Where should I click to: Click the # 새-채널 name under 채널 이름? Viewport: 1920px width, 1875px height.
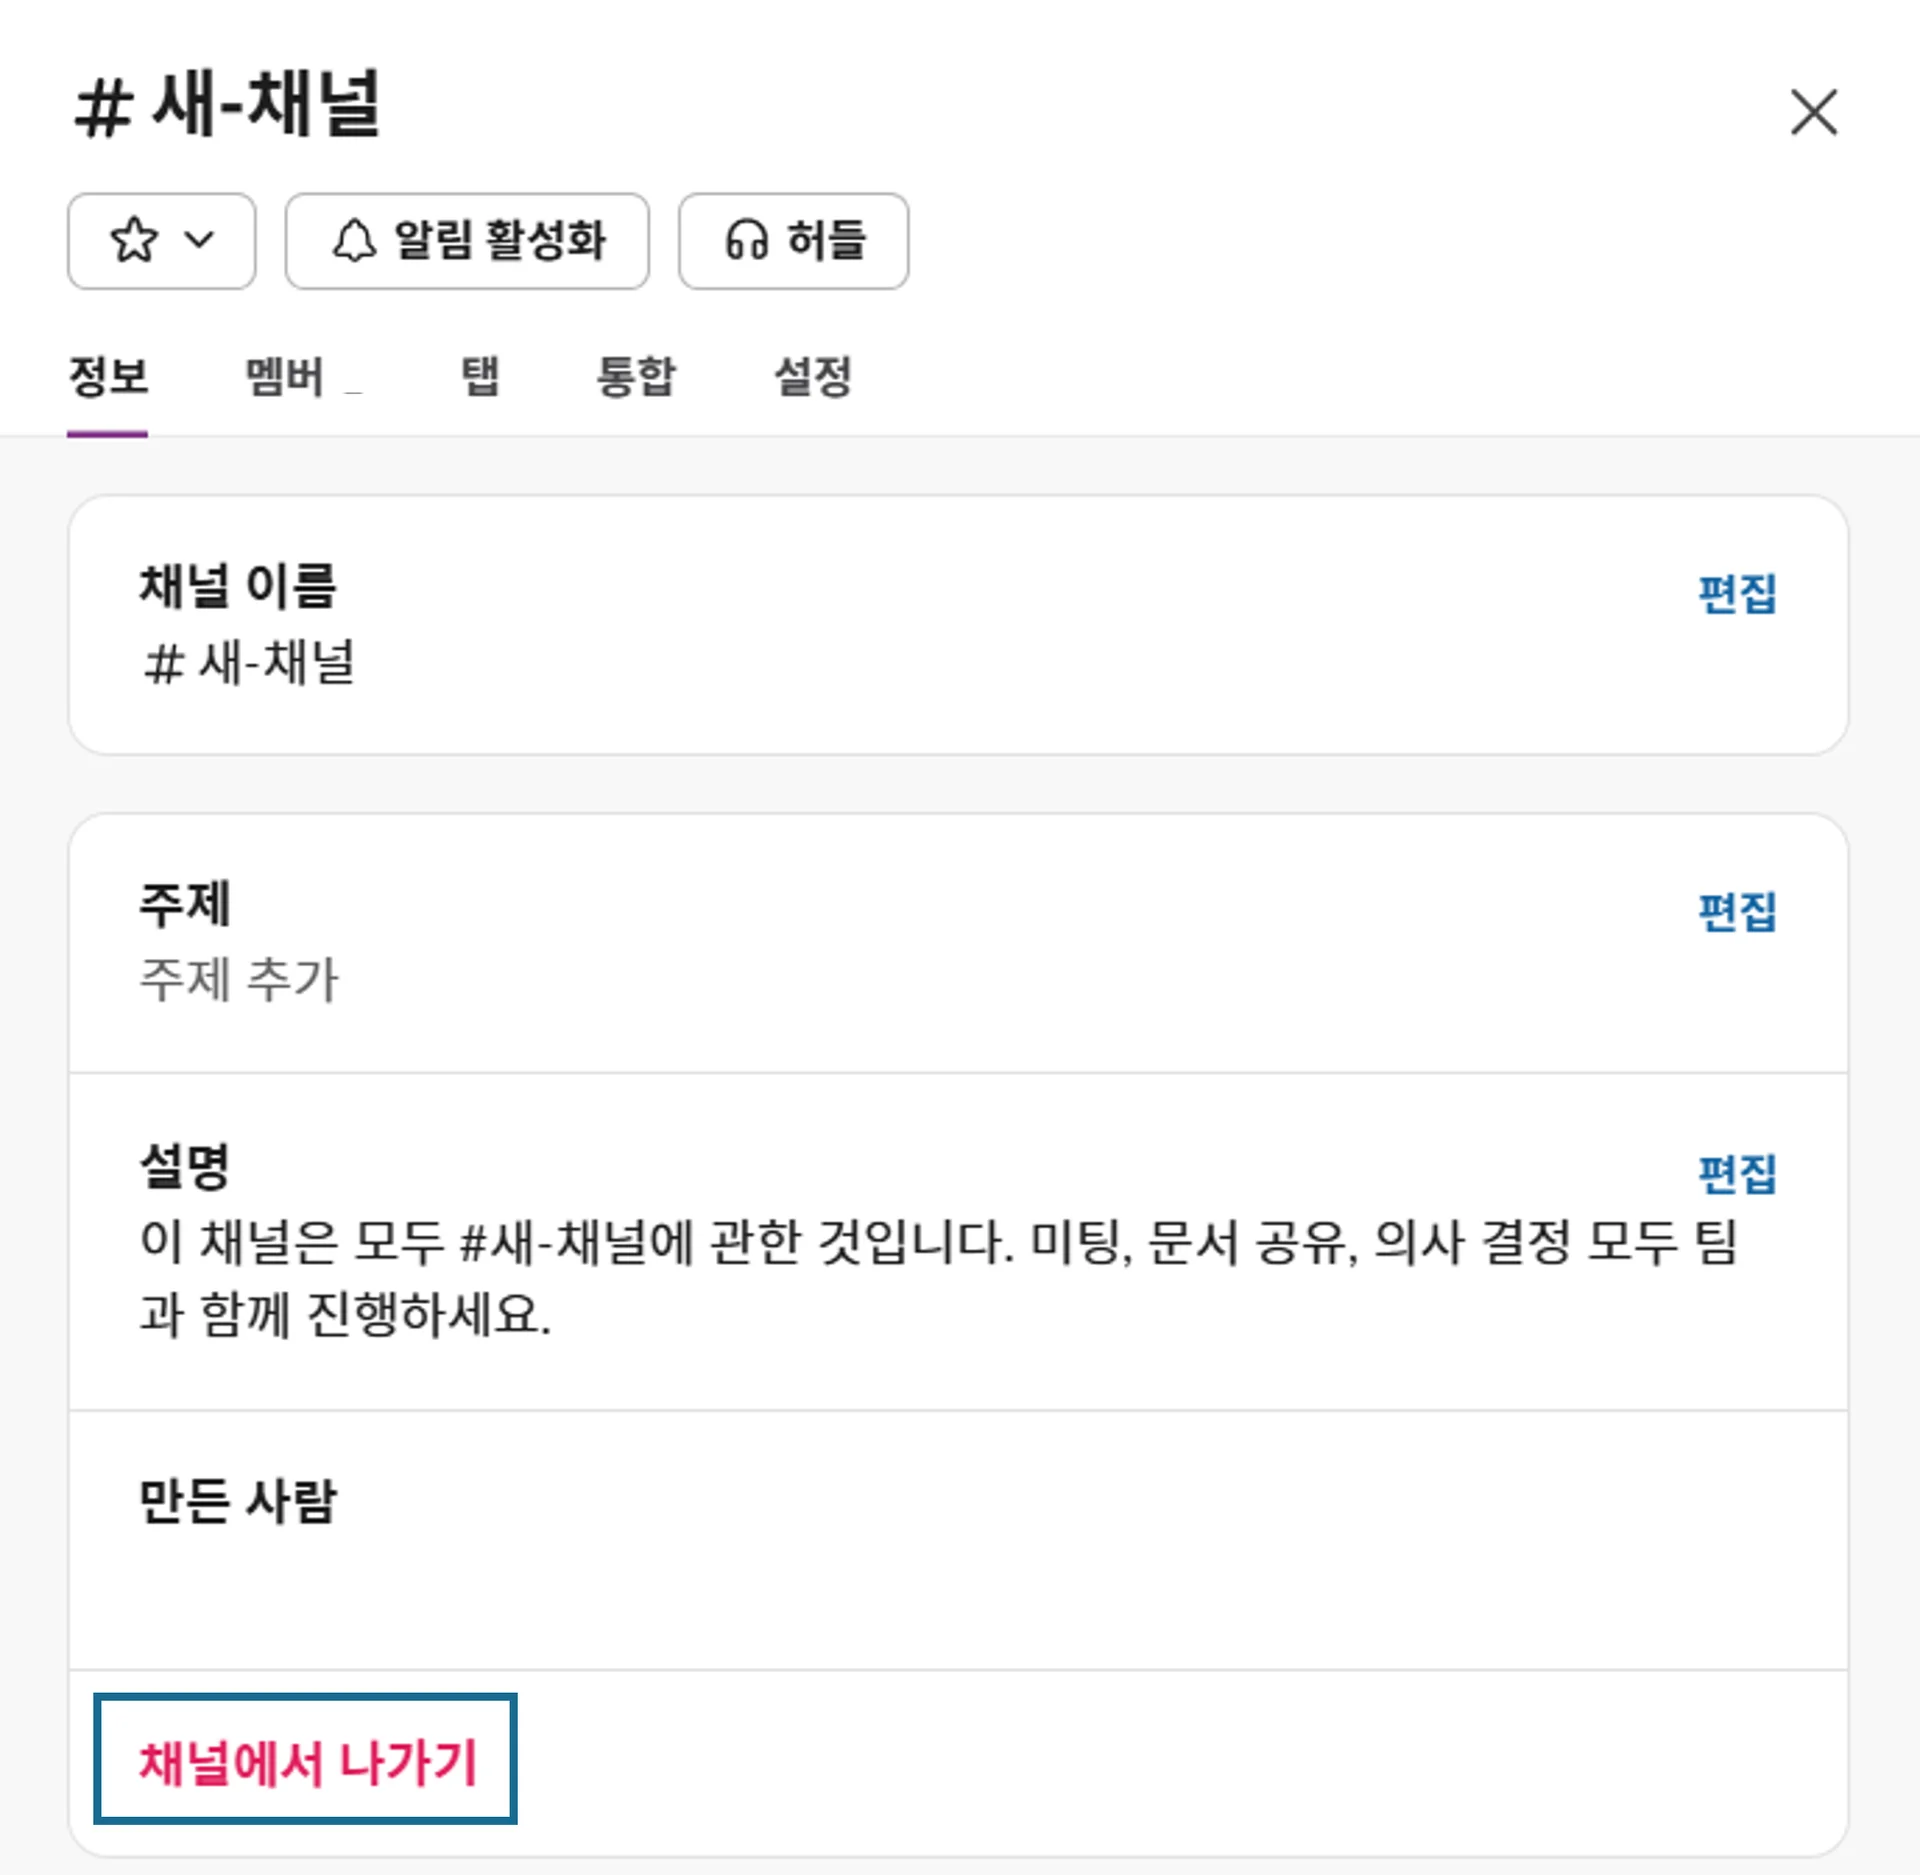250,663
